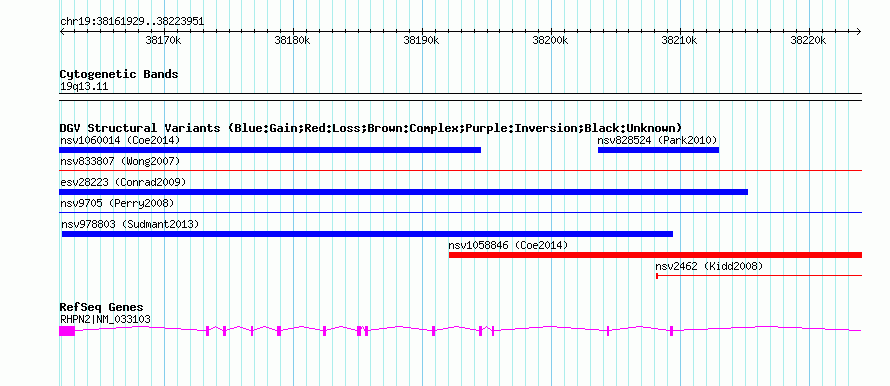Open the RHPN2|NM_033103 gene label
890x386 pixels.
[105, 320]
